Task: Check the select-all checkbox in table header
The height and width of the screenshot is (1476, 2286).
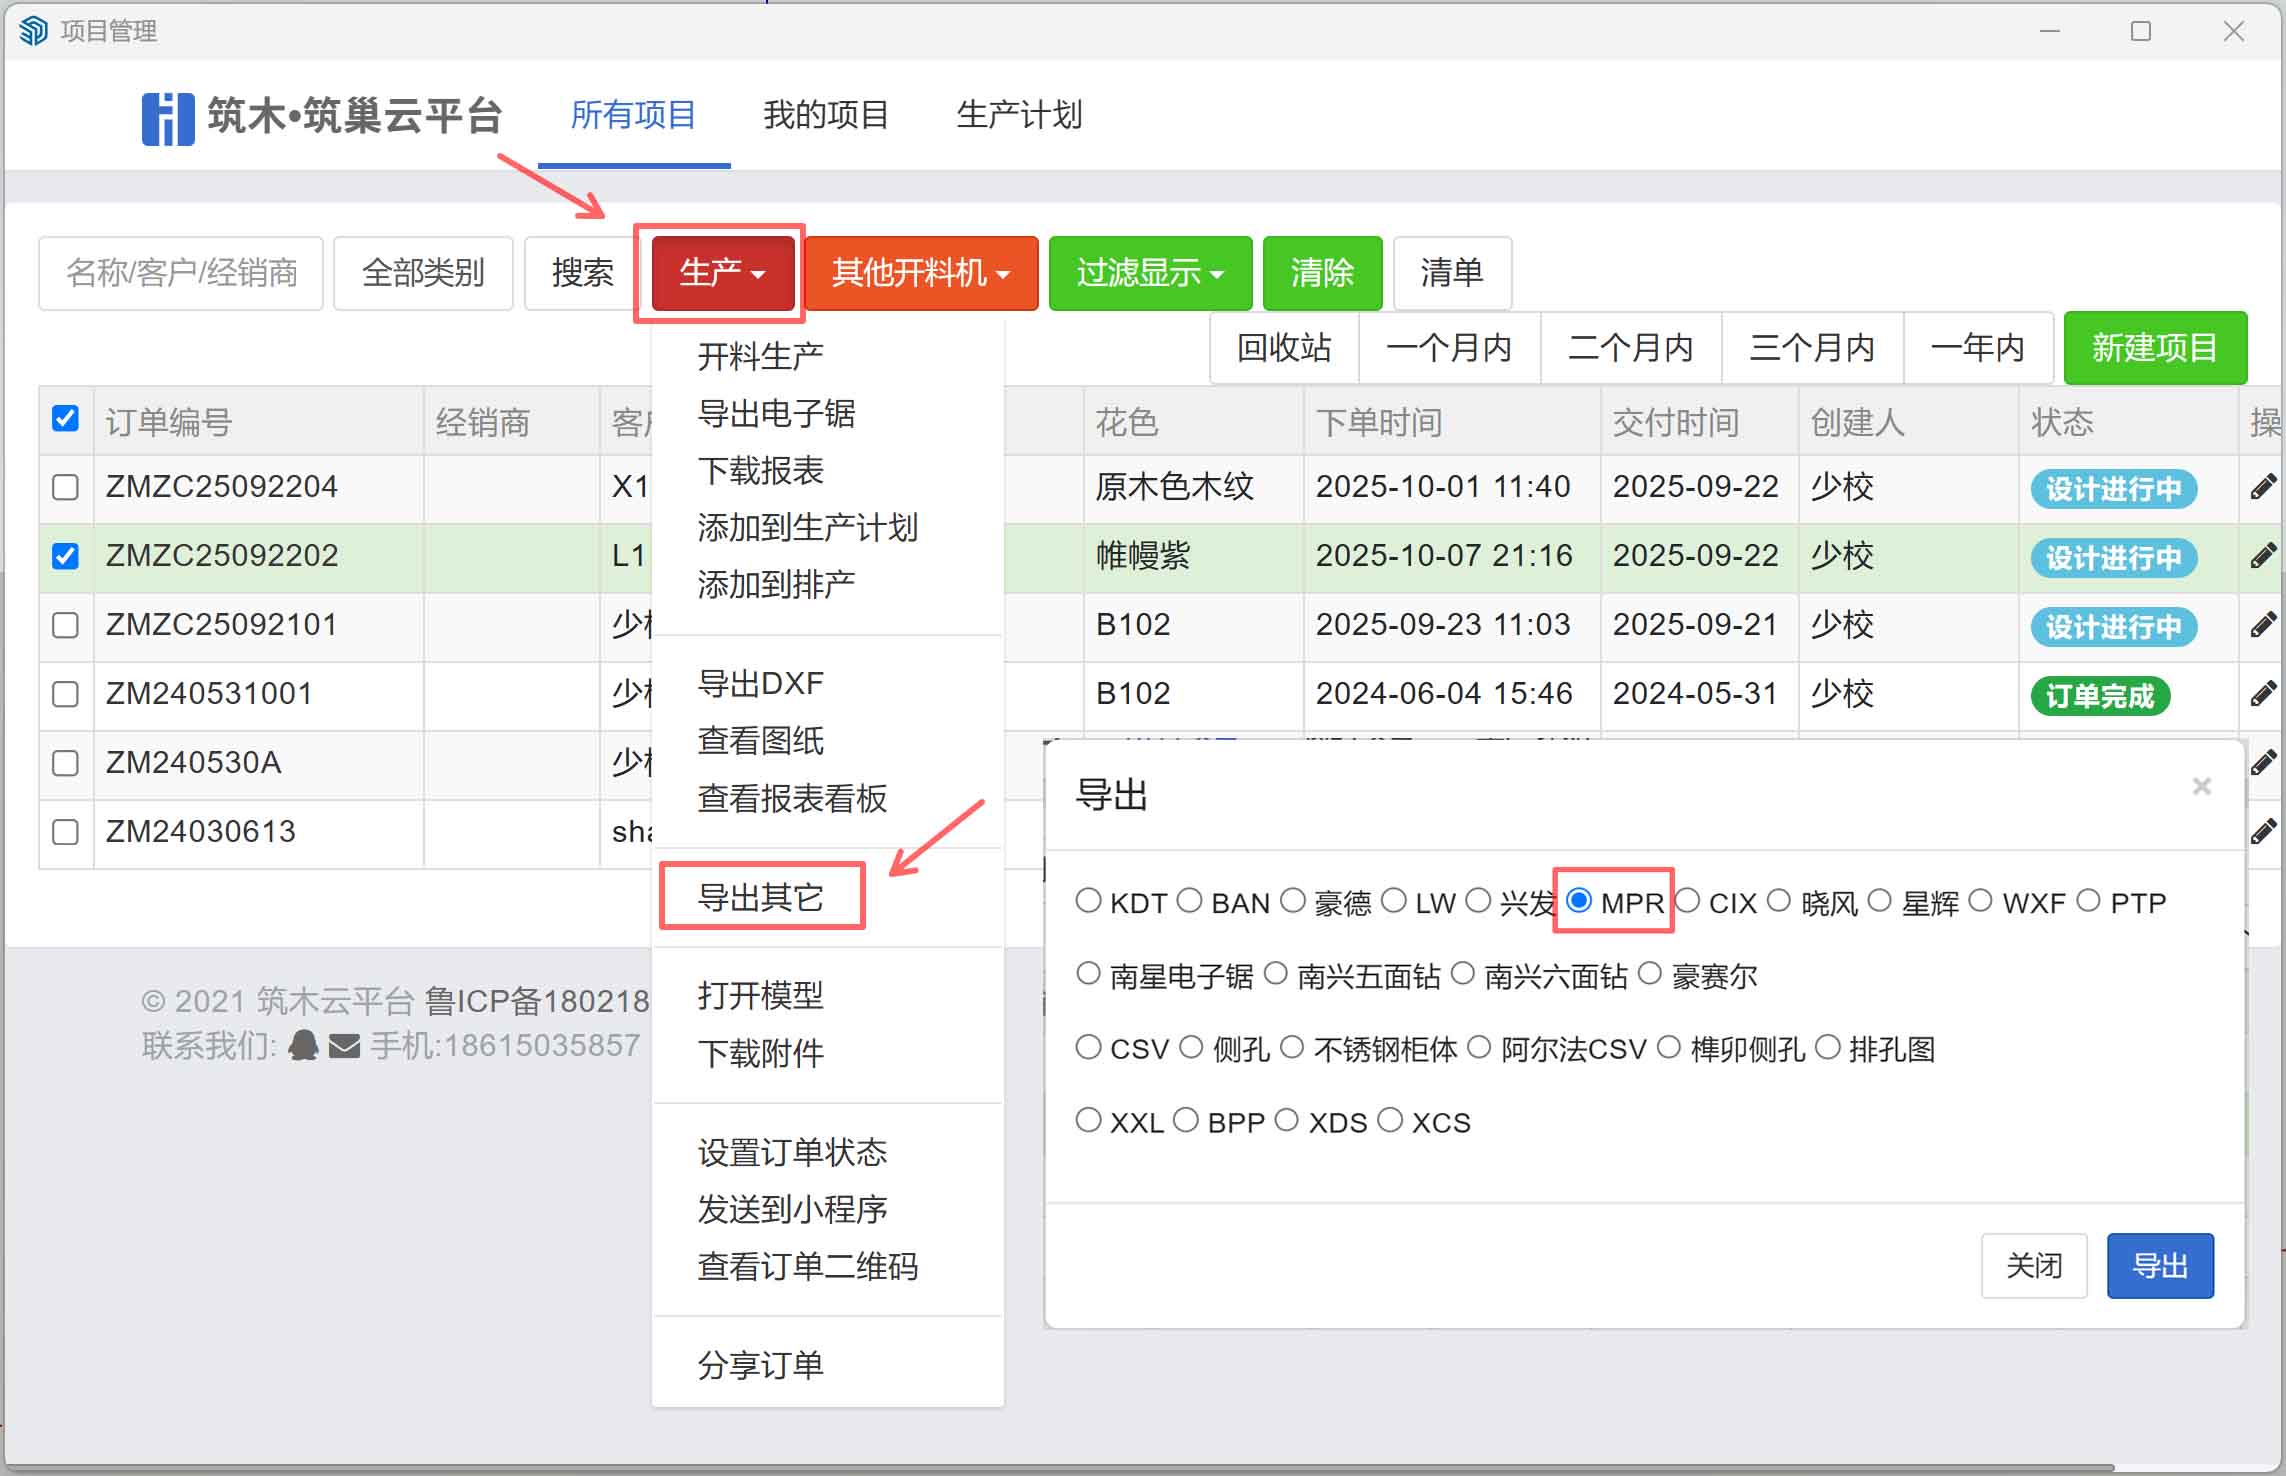Action: 65,420
